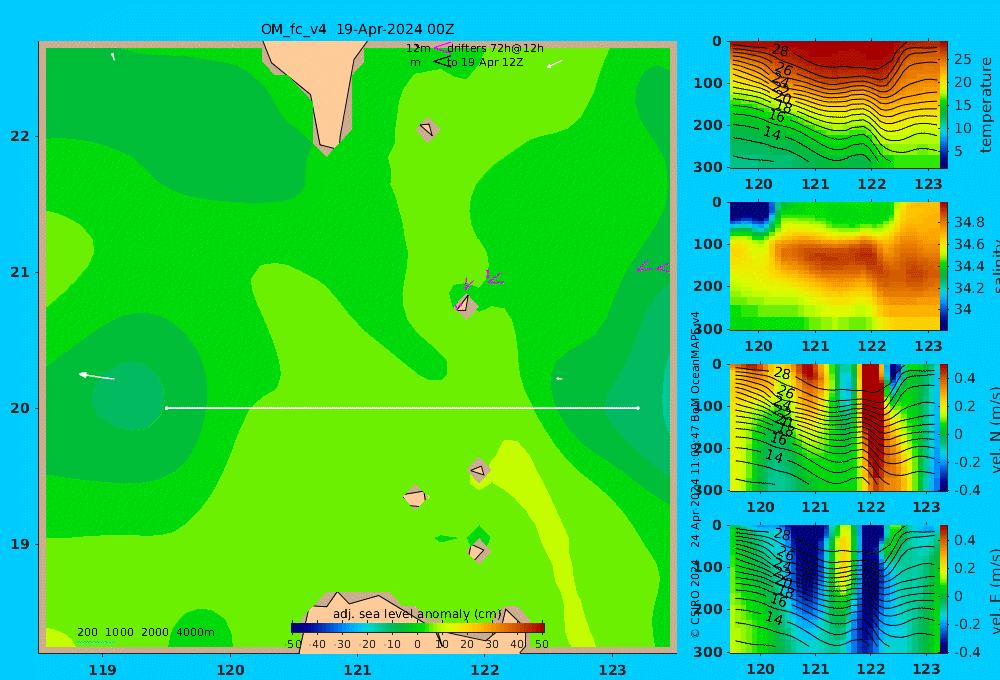
Task: Click the magenta drifter arrow in legend
Action: (x=442, y=48)
